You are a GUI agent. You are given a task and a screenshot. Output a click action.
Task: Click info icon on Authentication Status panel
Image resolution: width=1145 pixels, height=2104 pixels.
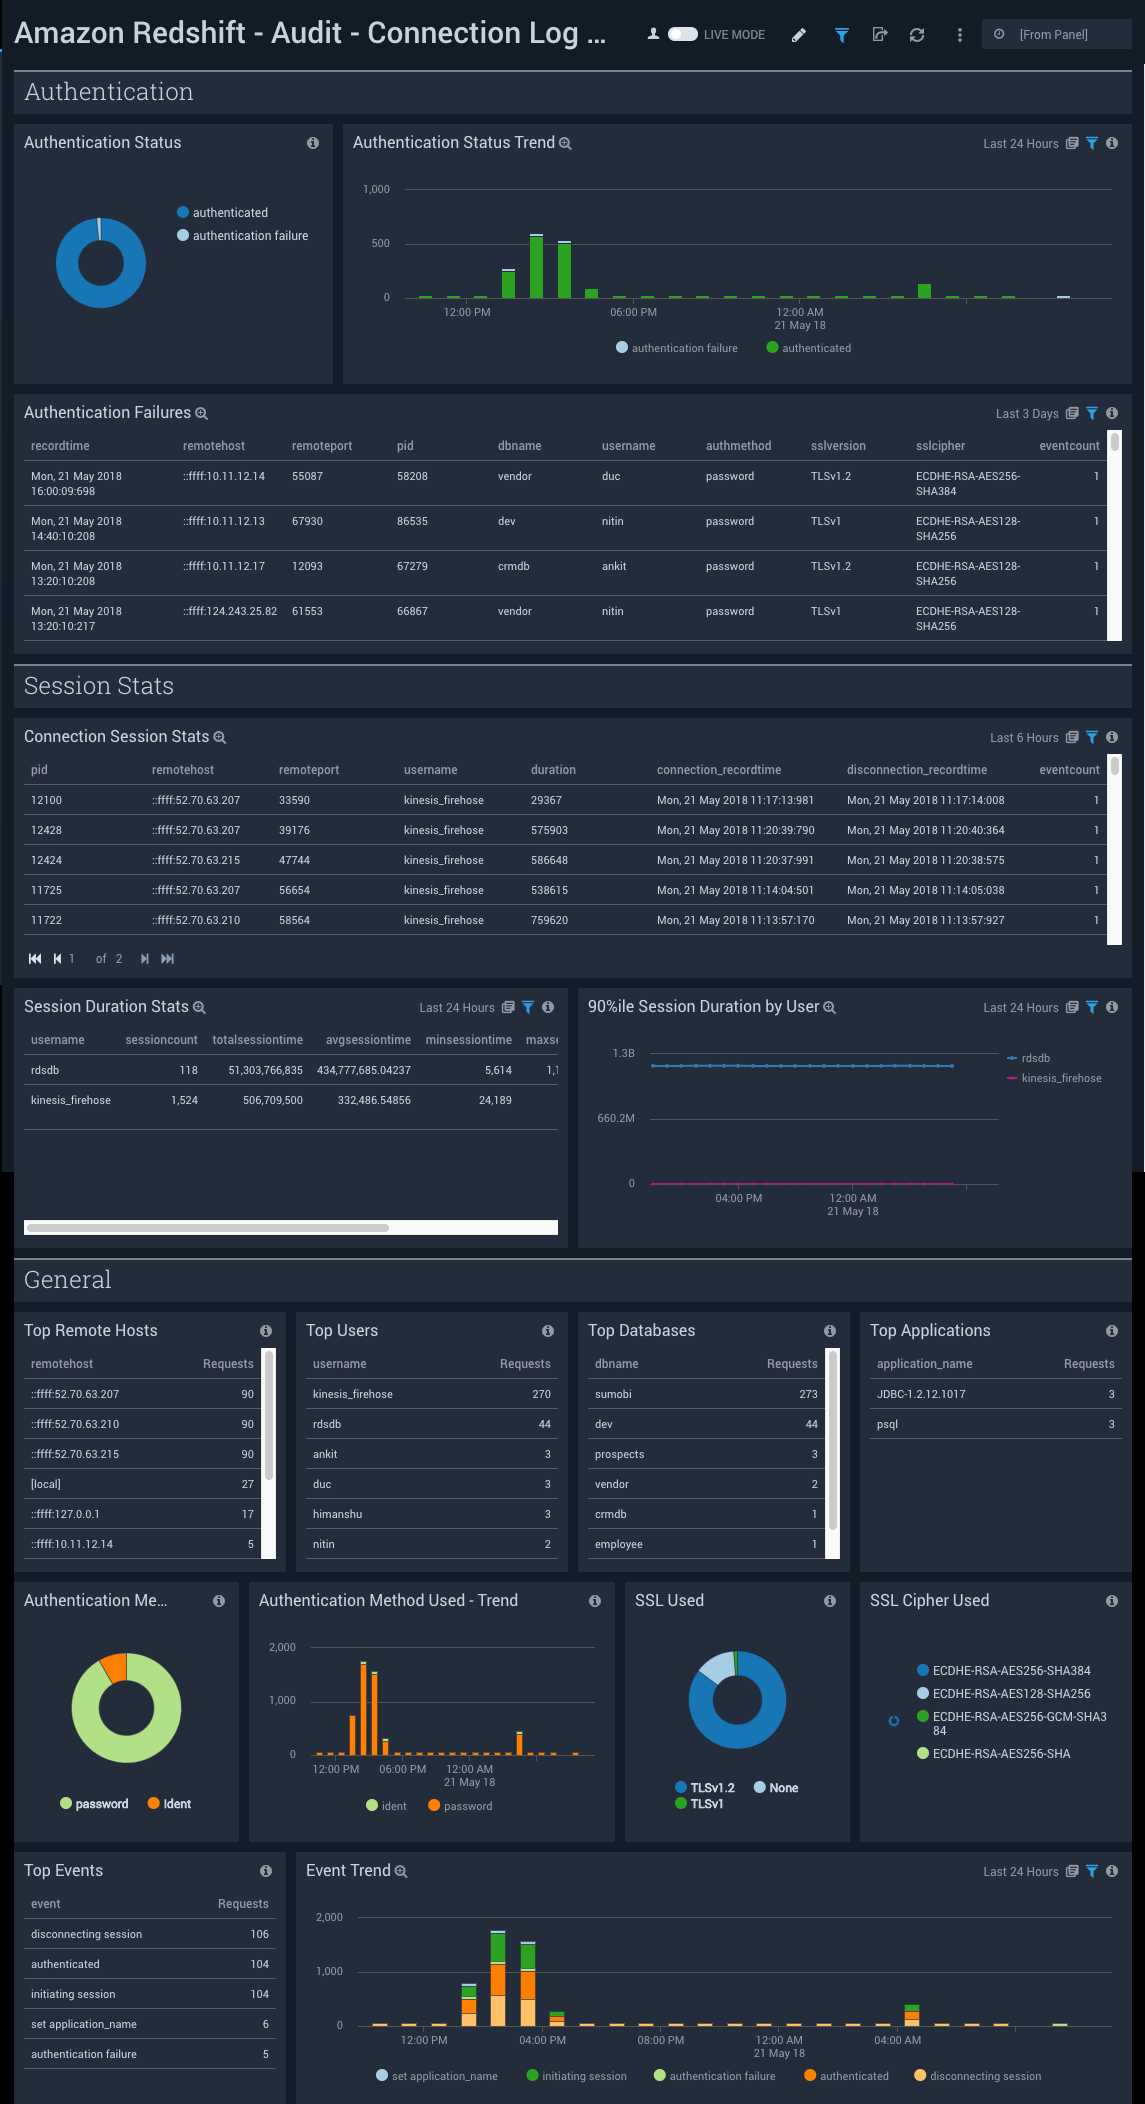point(313,143)
